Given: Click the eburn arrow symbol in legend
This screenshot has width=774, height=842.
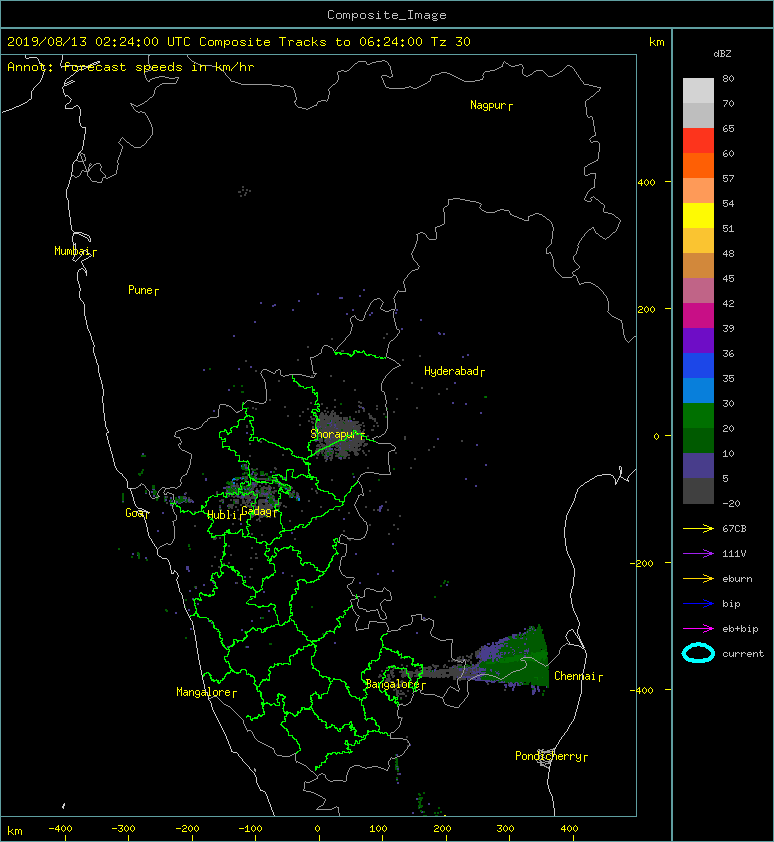Looking at the screenshot, I should coord(698,578).
